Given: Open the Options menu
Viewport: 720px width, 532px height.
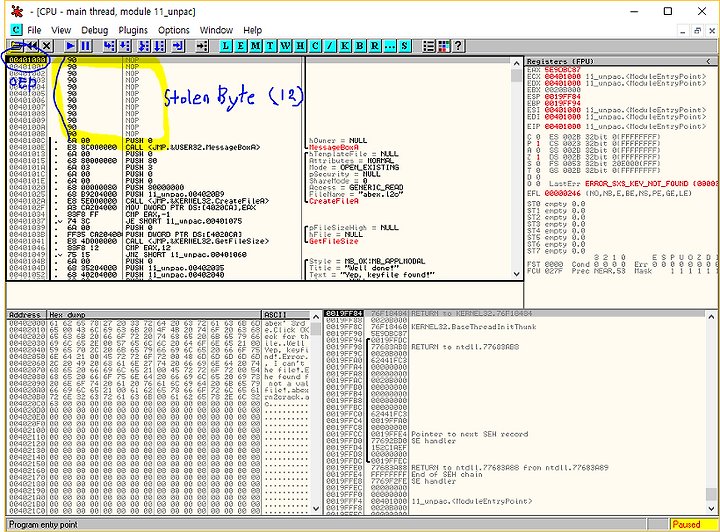Looking at the screenshot, I should coord(174,30).
